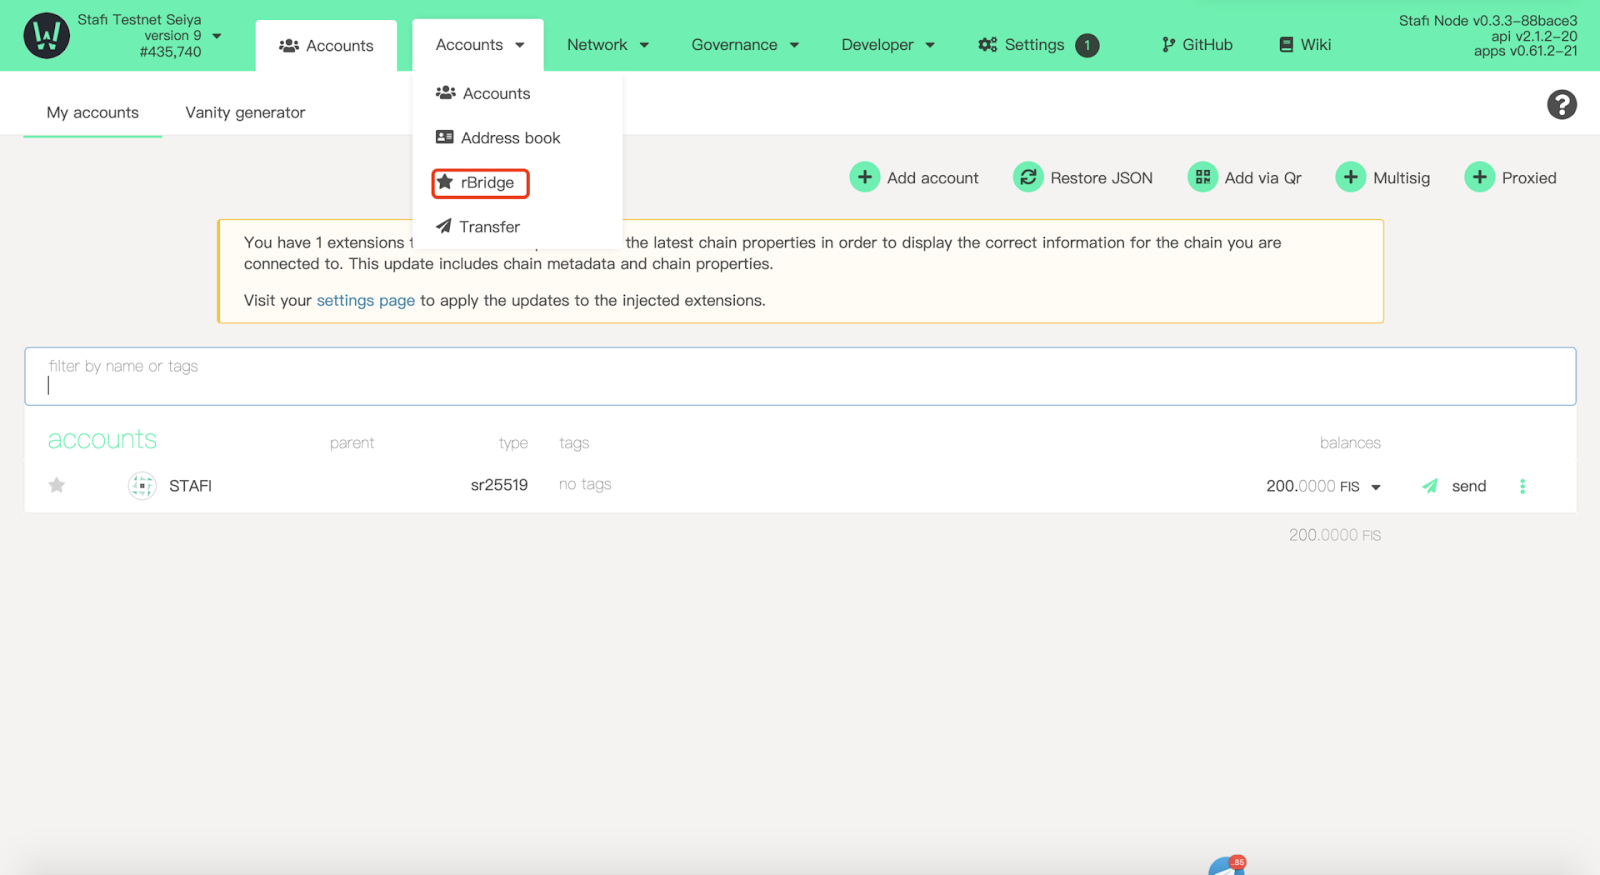Open the chain selector dropdown arrow
This screenshot has width=1600, height=875.
tap(217, 36)
